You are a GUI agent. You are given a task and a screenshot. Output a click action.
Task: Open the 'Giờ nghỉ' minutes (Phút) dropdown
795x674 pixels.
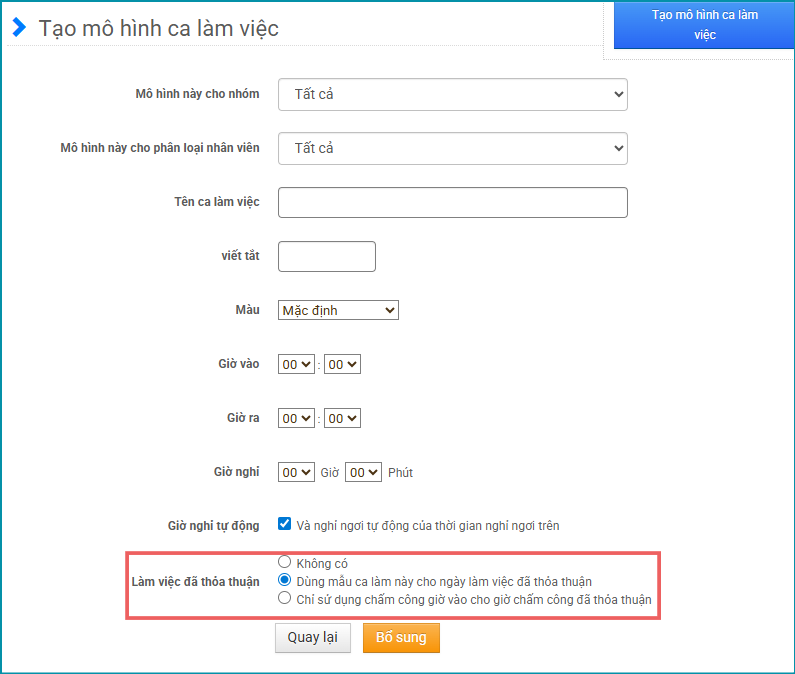pos(363,472)
